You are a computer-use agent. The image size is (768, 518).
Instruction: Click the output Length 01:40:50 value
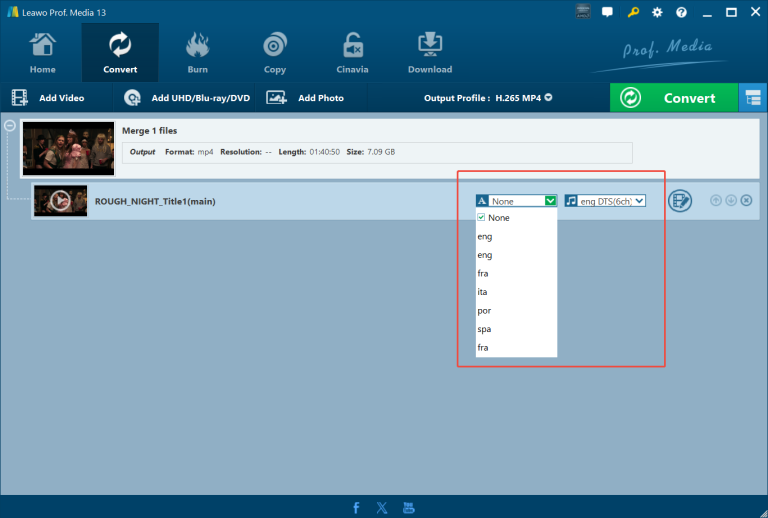coord(324,152)
